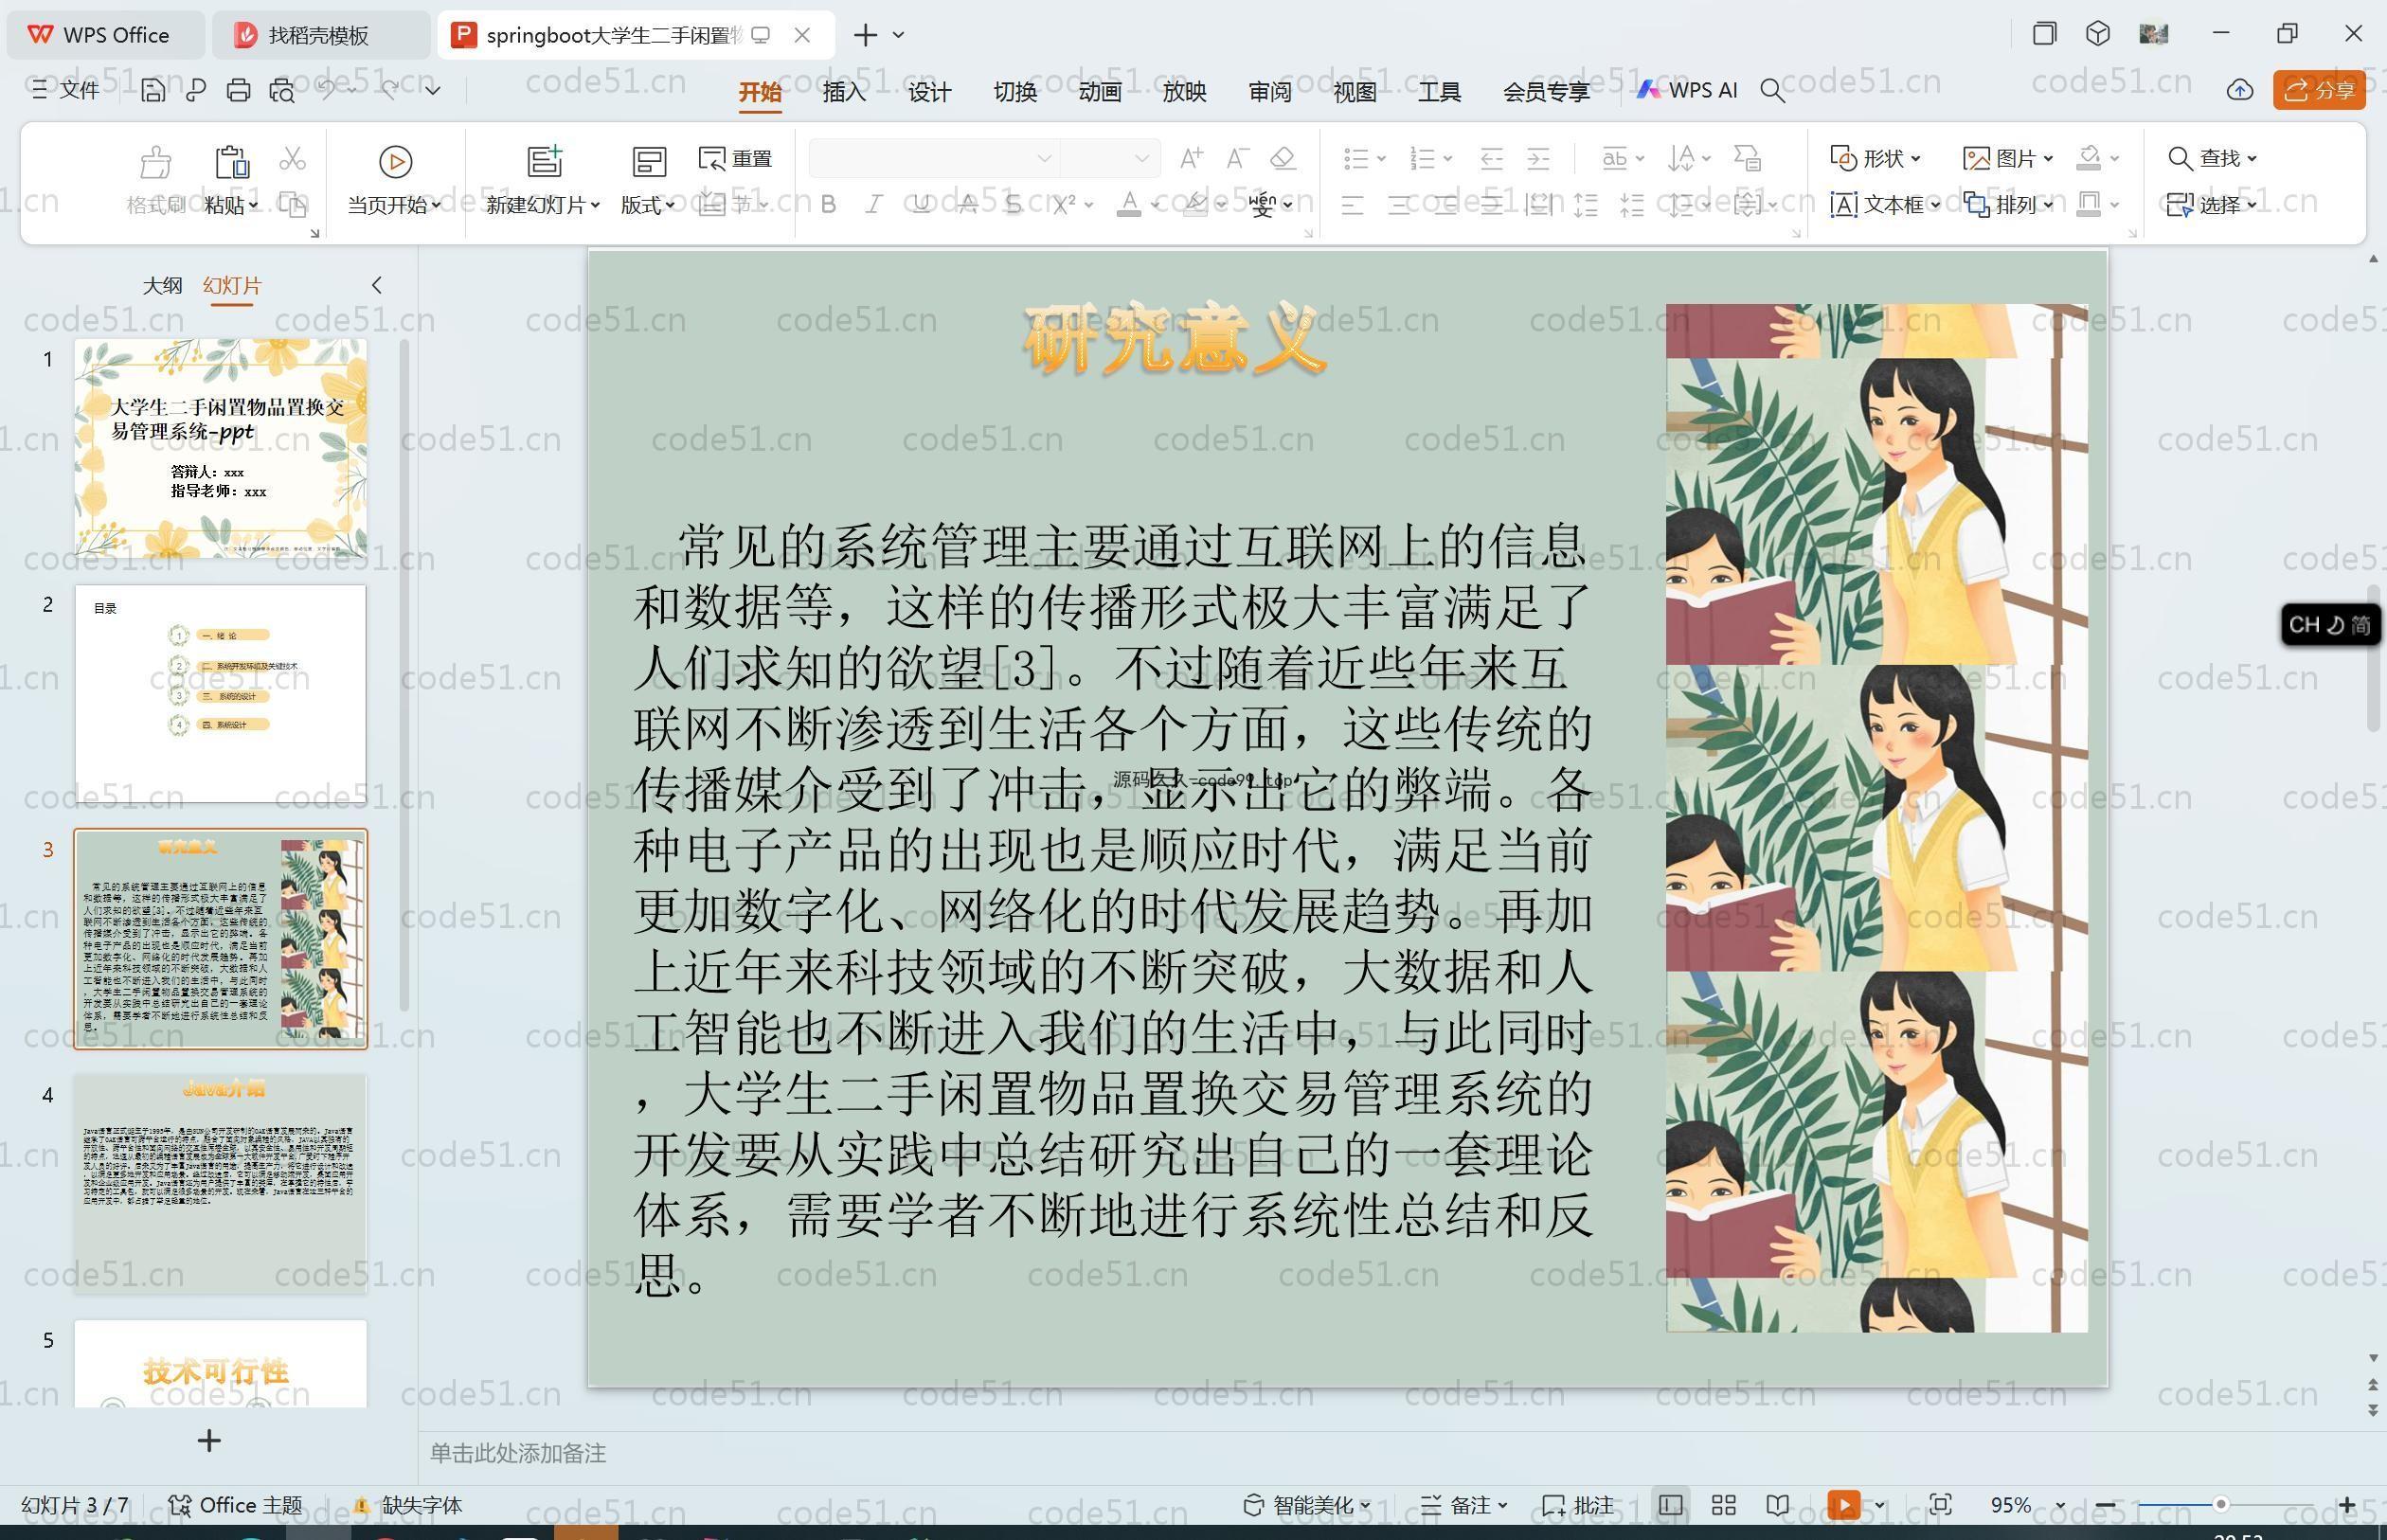2387x1540 pixels.
Task: Click the Share (分享) button
Action: point(2319,90)
